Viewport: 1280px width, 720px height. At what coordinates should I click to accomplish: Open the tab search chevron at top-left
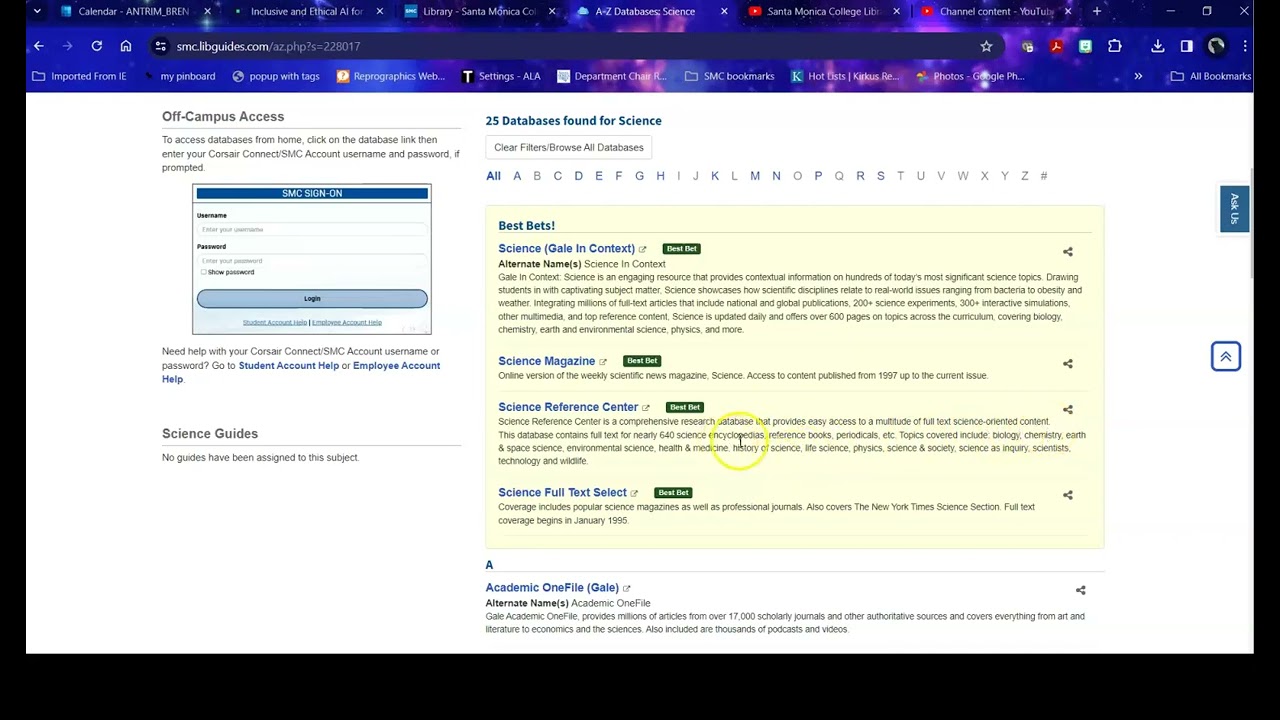pyautogui.click(x=37, y=12)
